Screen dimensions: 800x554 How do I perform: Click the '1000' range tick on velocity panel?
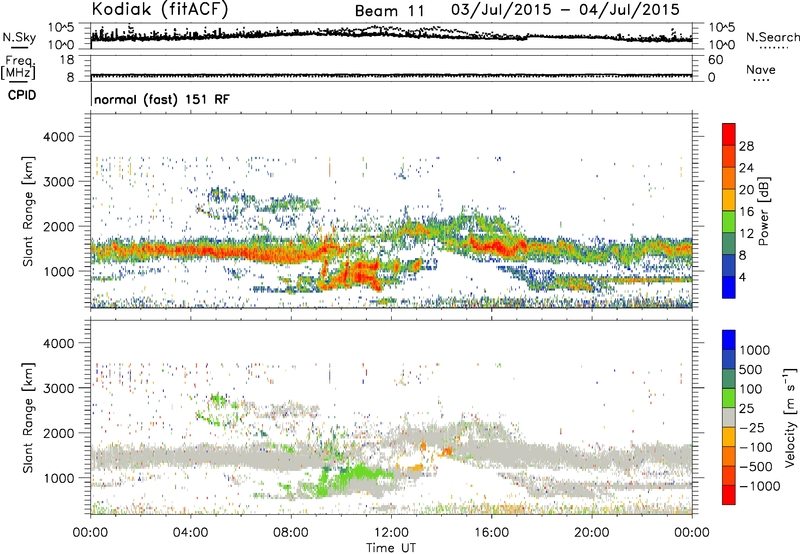tap(58, 478)
